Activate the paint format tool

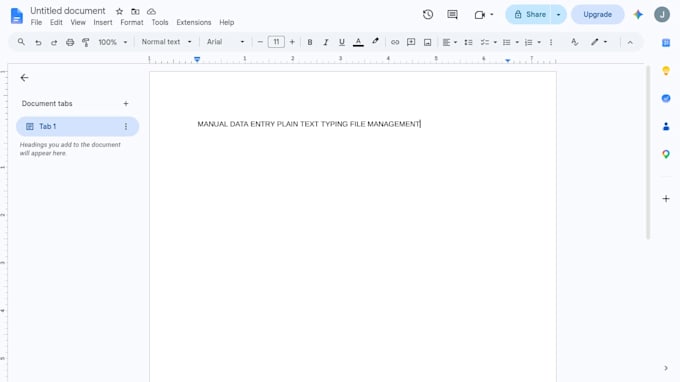pos(86,42)
